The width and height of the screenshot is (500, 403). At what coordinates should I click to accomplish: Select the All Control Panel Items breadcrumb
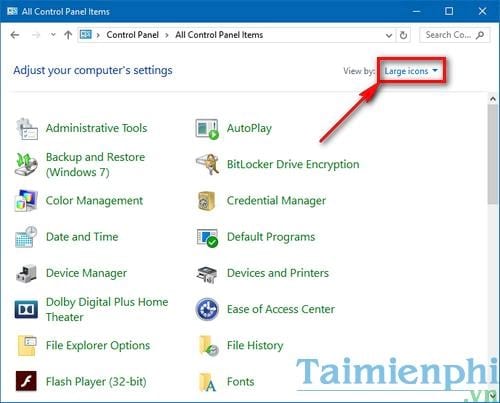219,35
